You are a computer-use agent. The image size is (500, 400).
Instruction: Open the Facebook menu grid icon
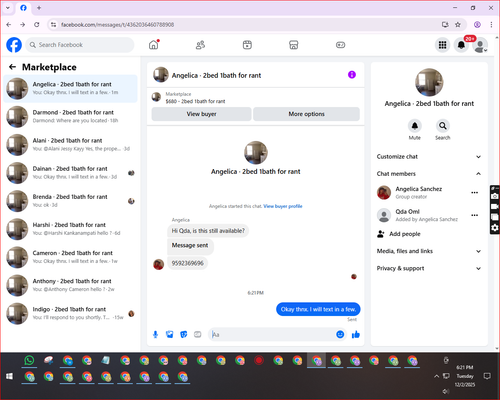[442, 45]
